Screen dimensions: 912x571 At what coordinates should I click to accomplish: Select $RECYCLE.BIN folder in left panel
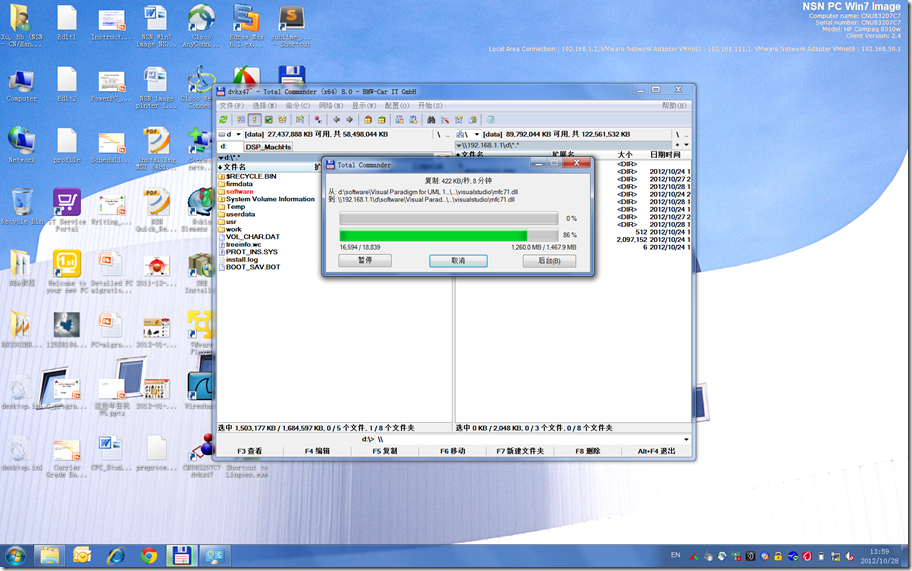click(251, 176)
